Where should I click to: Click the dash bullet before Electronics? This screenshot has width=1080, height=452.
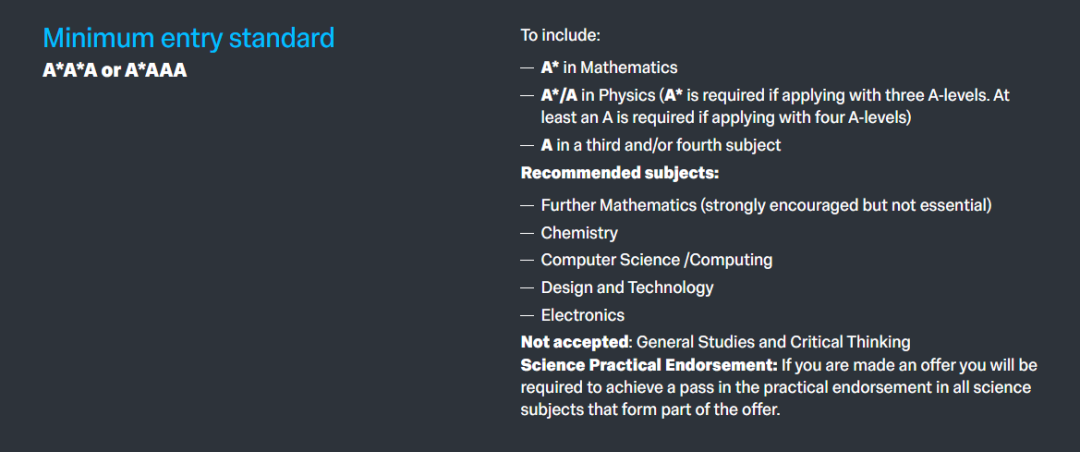(527, 315)
